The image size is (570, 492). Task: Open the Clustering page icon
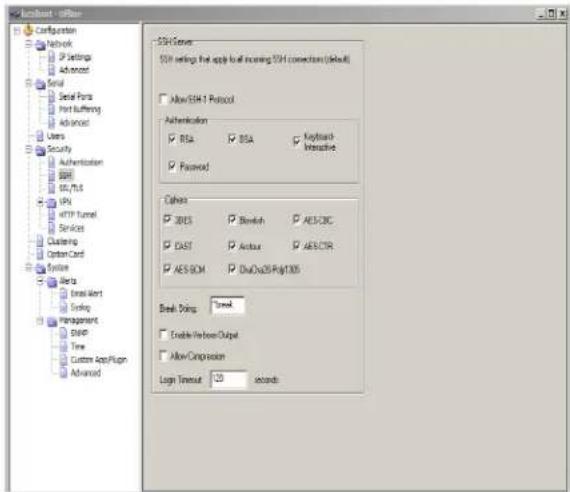tap(40, 241)
